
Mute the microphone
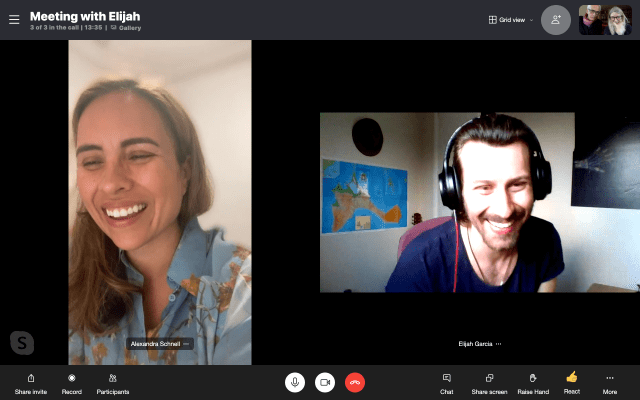295,382
